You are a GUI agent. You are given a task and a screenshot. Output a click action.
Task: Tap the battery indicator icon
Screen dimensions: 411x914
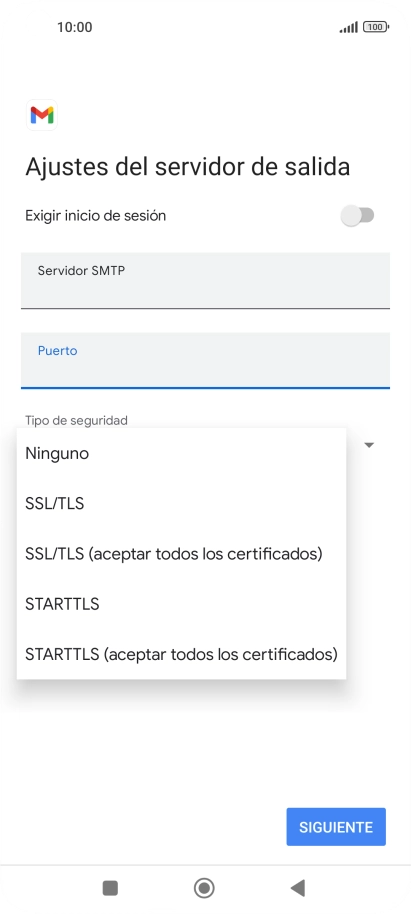point(376,27)
